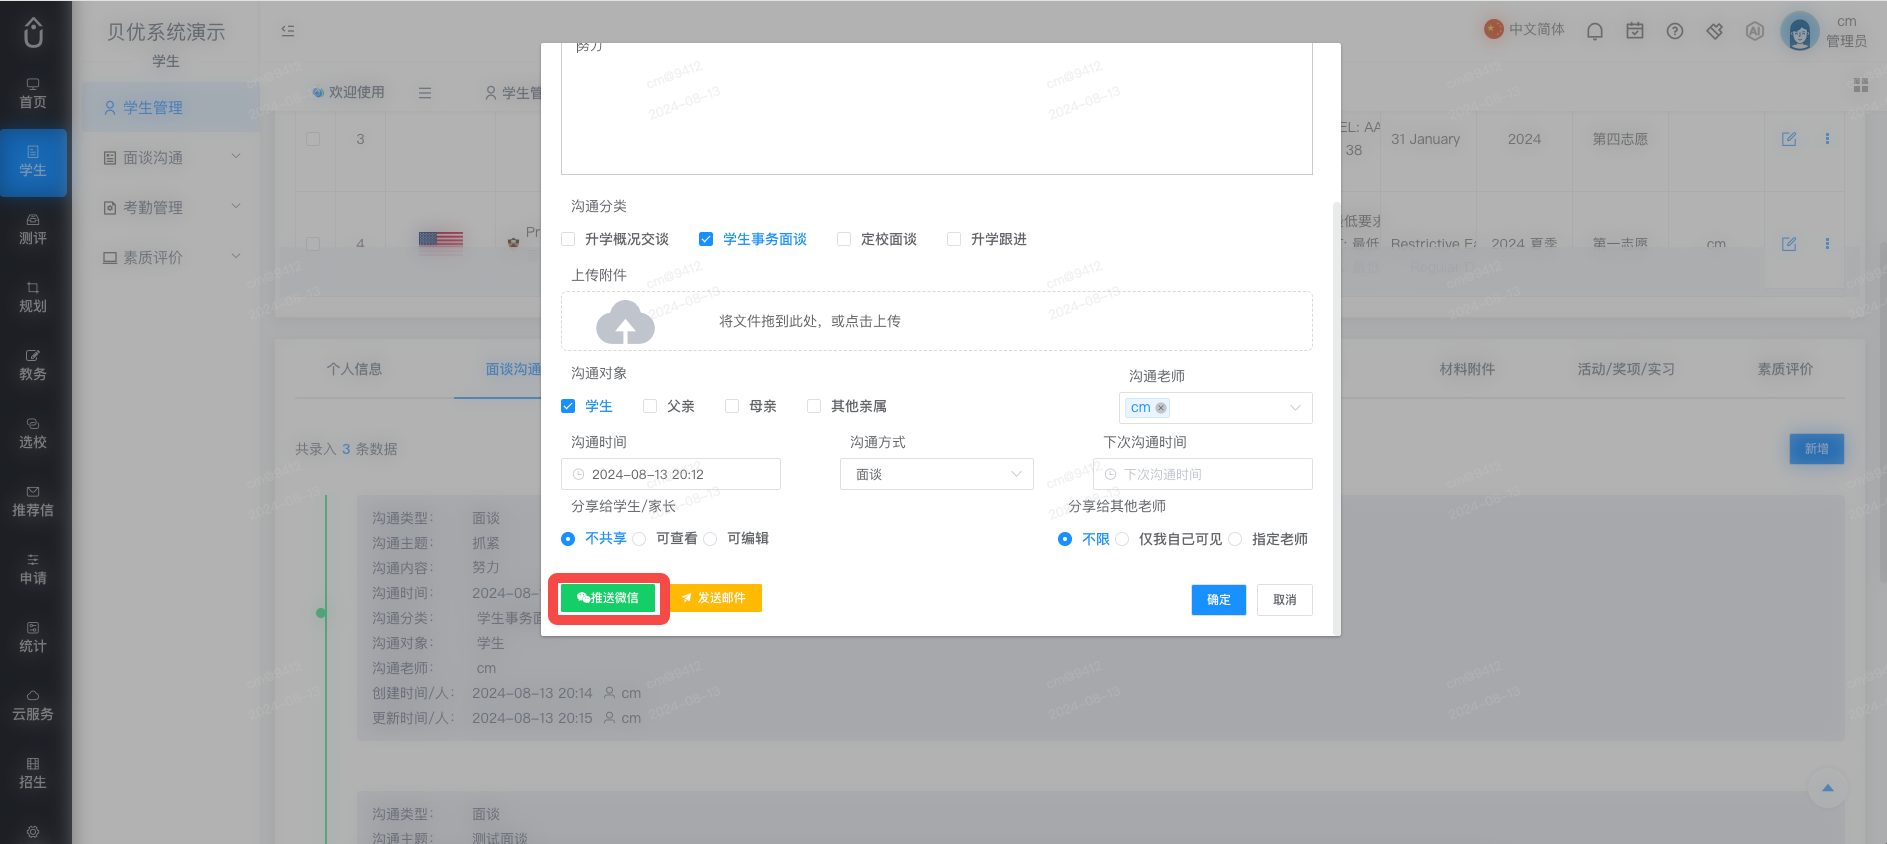Open the AI assistant icon
1887x844 pixels.
pyautogui.click(x=1755, y=31)
